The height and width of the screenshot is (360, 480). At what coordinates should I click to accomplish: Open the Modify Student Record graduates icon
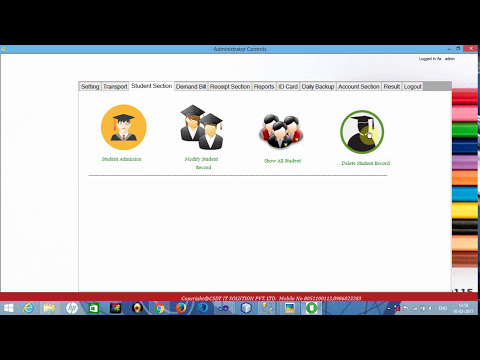(x=202, y=127)
